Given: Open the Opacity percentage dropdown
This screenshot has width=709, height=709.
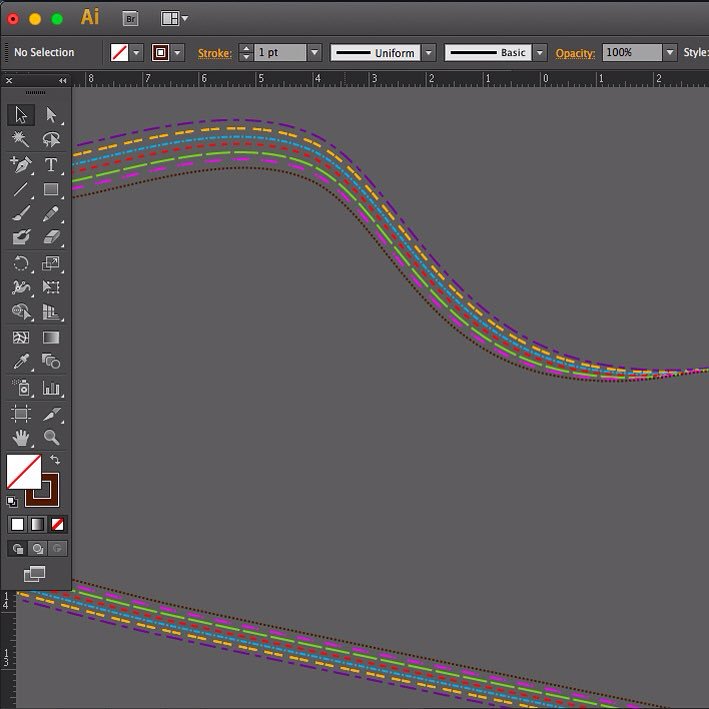Looking at the screenshot, I should coord(670,52).
